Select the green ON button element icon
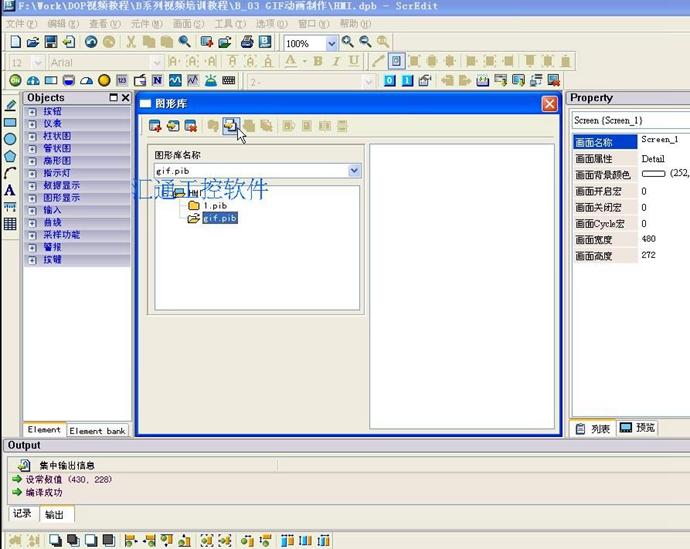 (15, 81)
